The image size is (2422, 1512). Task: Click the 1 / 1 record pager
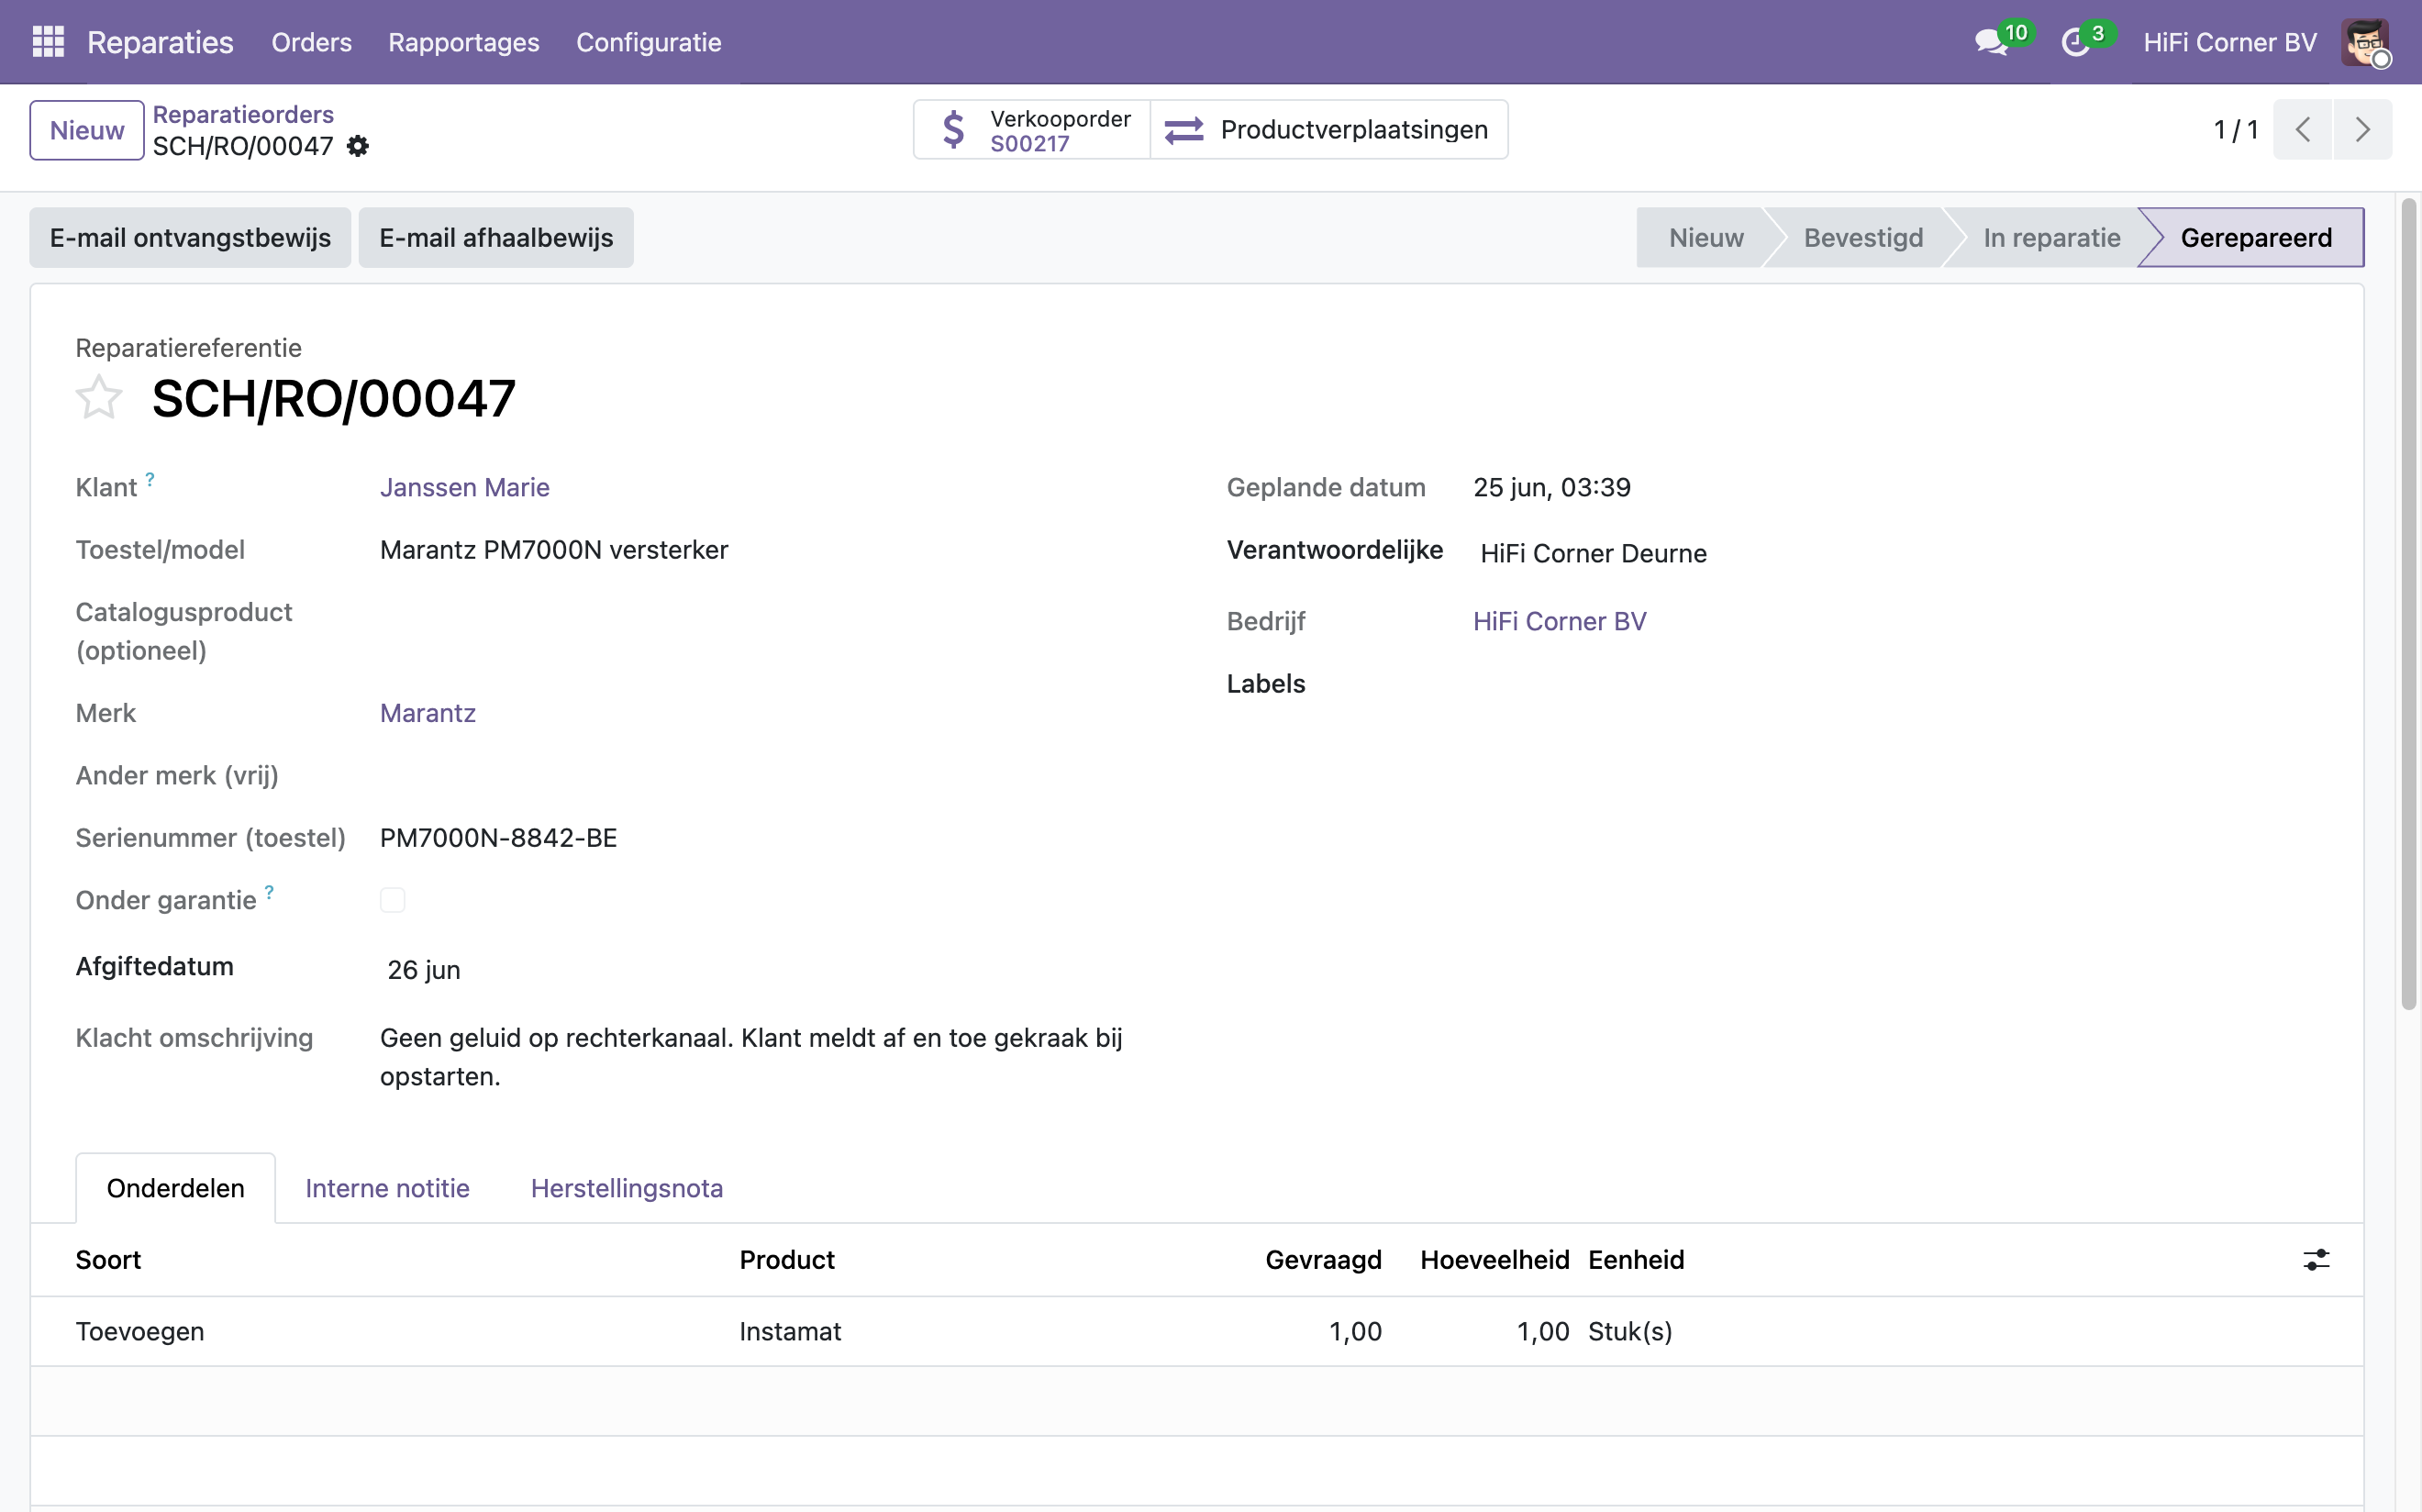2236,130
